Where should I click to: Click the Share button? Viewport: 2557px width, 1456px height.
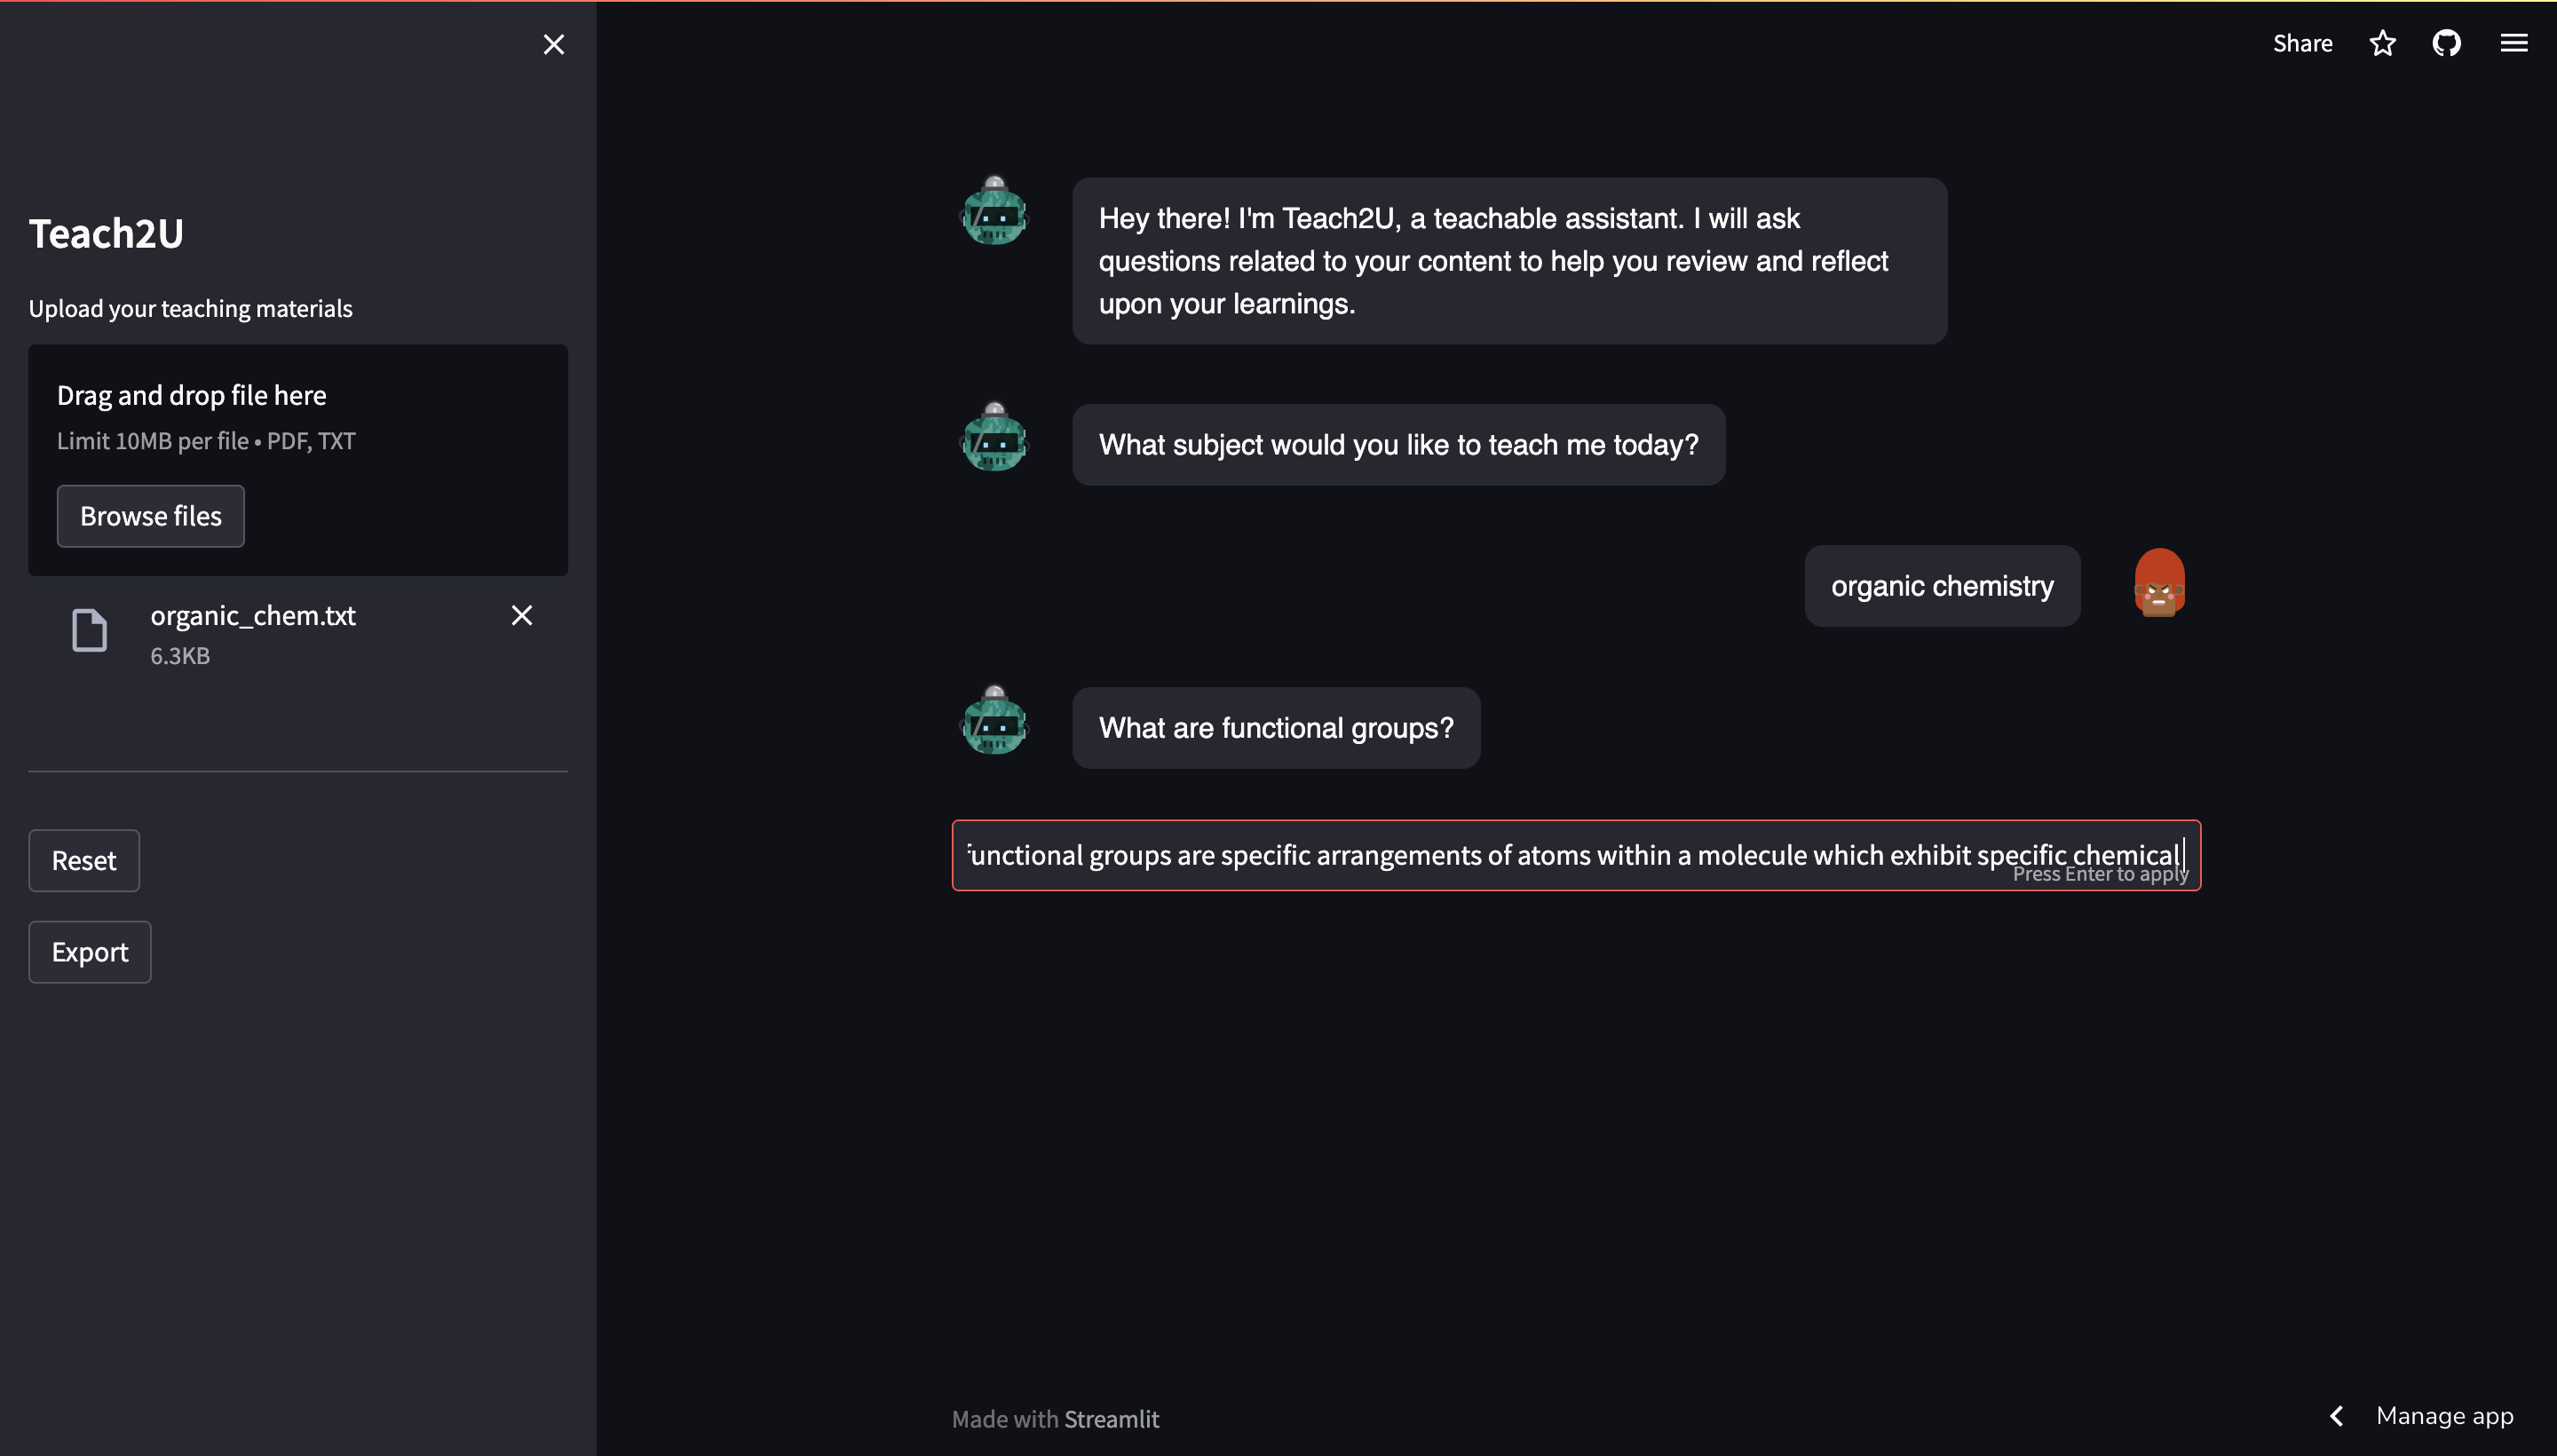[x=2302, y=43]
